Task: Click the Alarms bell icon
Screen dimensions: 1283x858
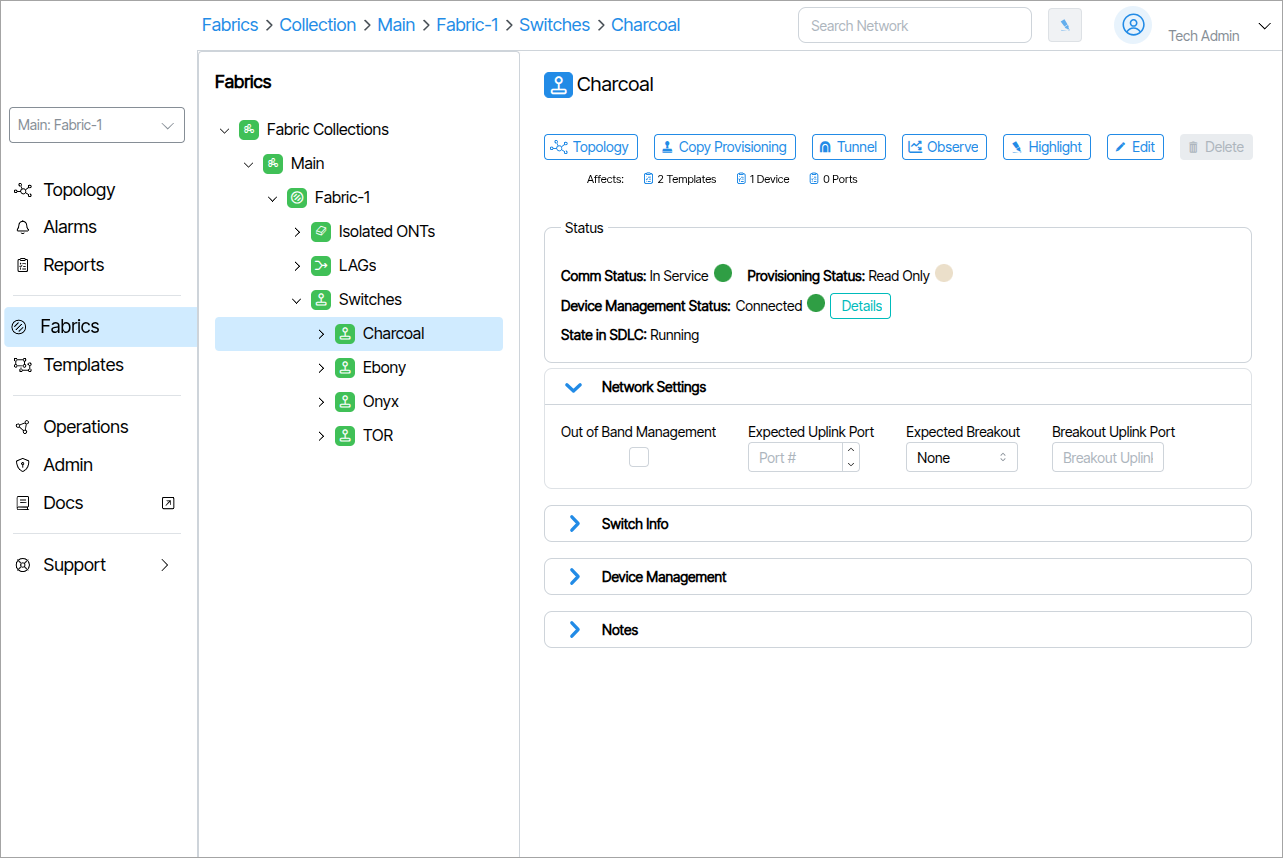Action: click(x=23, y=227)
